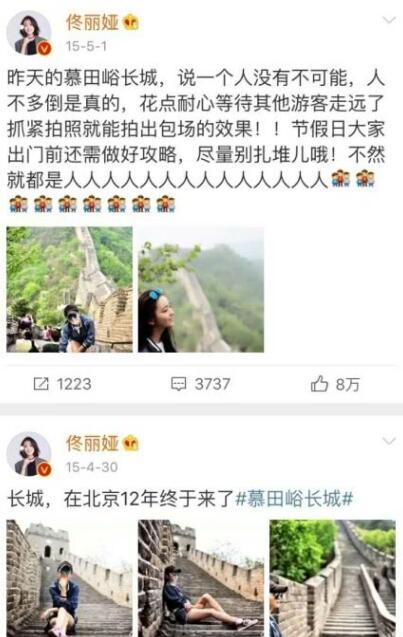Open the #慕田峪长城# hashtag link
The width and height of the screenshot is (403, 637).
point(294,498)
